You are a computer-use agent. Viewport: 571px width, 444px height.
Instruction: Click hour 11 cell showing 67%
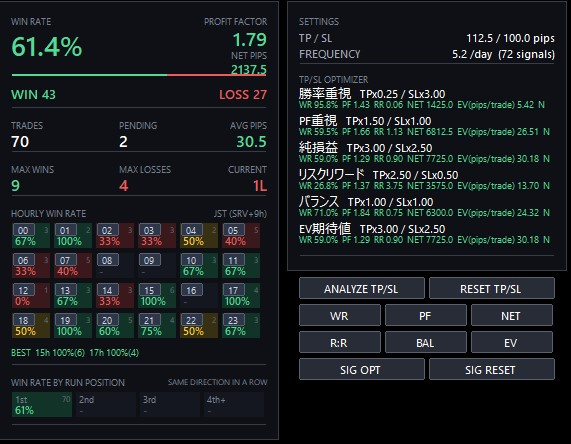coord(241,266)
